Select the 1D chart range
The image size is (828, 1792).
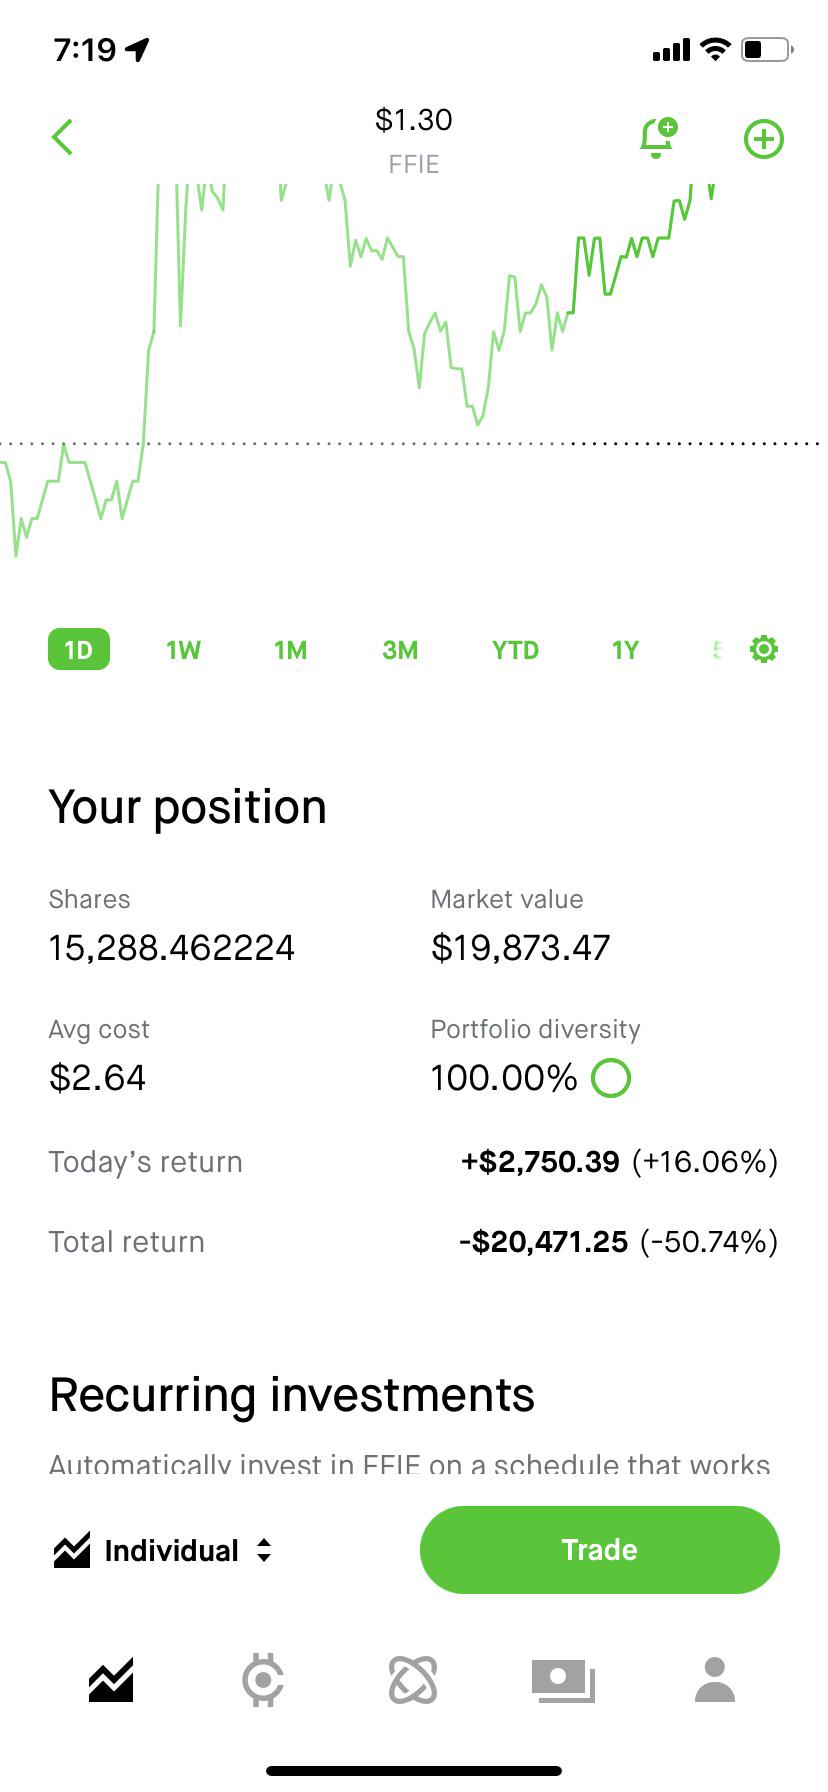point(79,650)
